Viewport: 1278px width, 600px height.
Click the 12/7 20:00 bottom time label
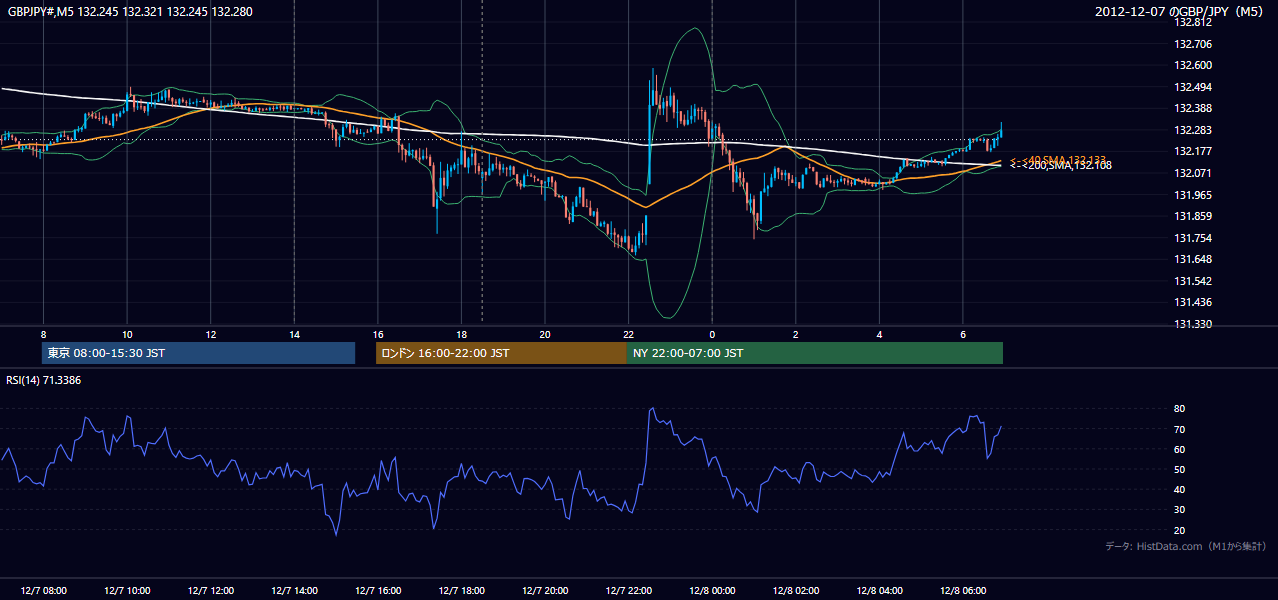point(544,591)
